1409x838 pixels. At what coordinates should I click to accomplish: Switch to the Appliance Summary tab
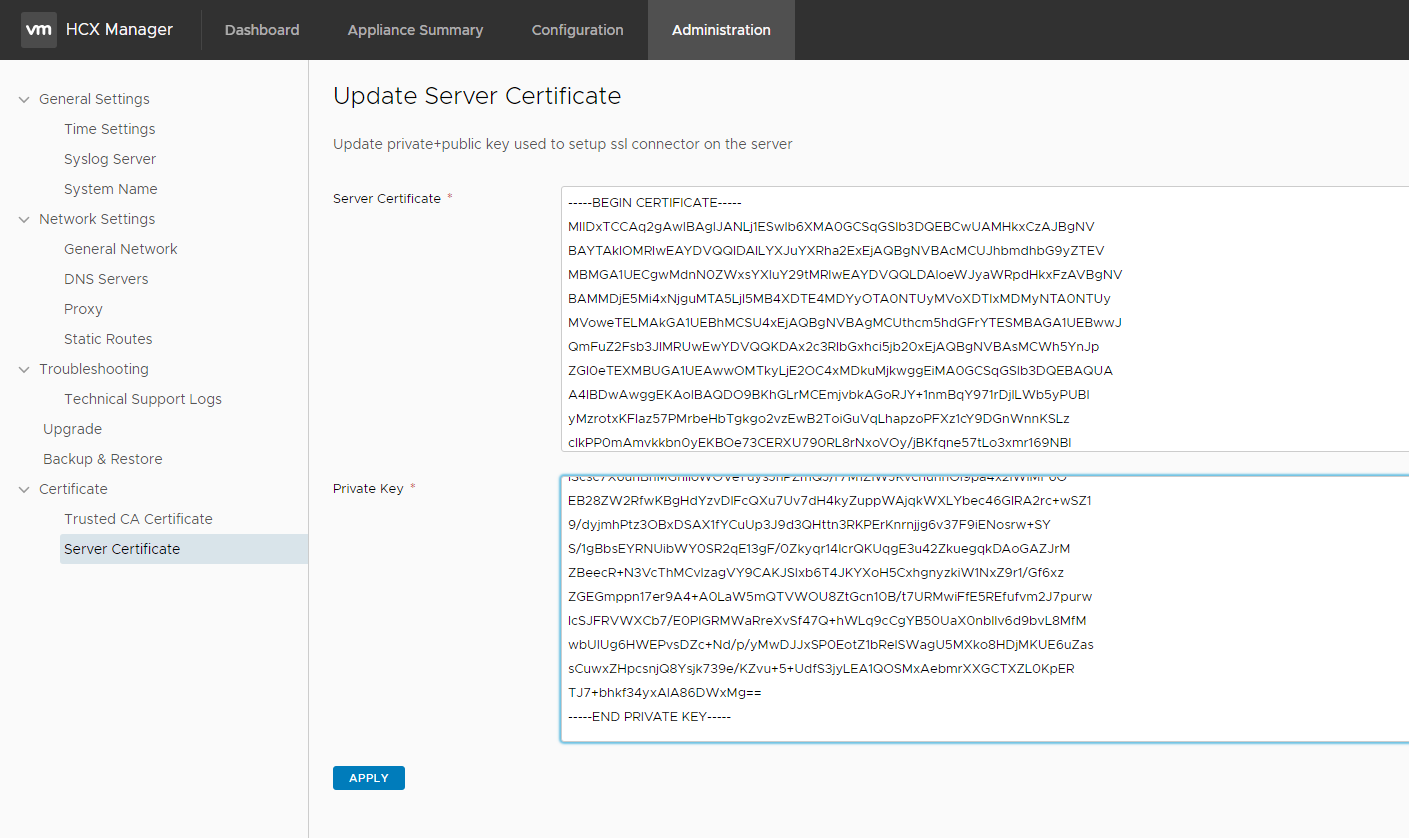(415, 30)
